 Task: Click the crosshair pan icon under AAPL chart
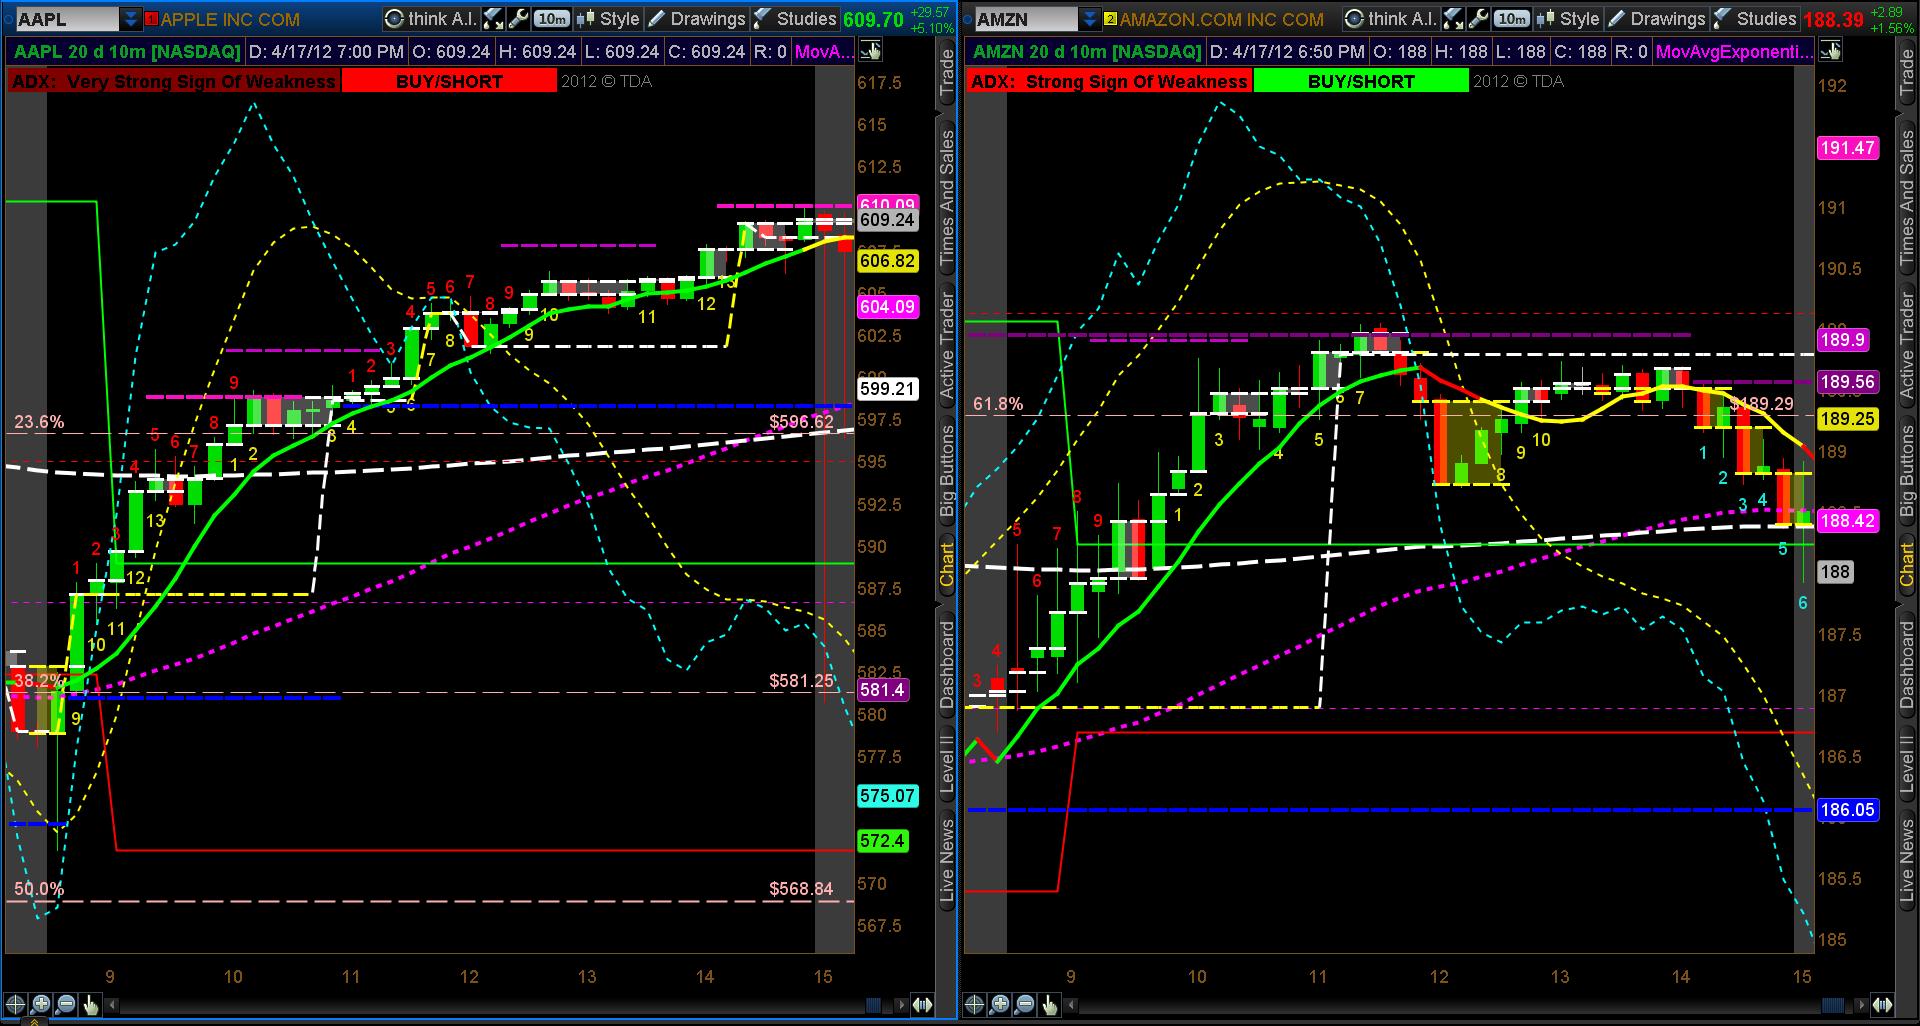[x=15, y=1005]
